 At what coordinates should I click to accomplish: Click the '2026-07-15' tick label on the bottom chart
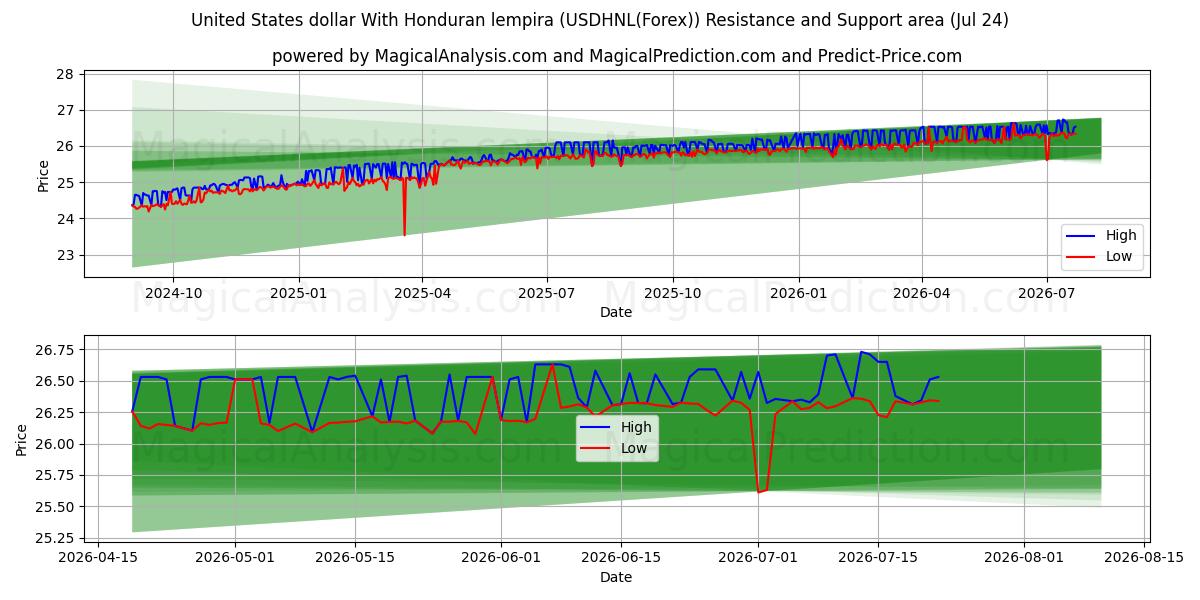tap(878, 558)
